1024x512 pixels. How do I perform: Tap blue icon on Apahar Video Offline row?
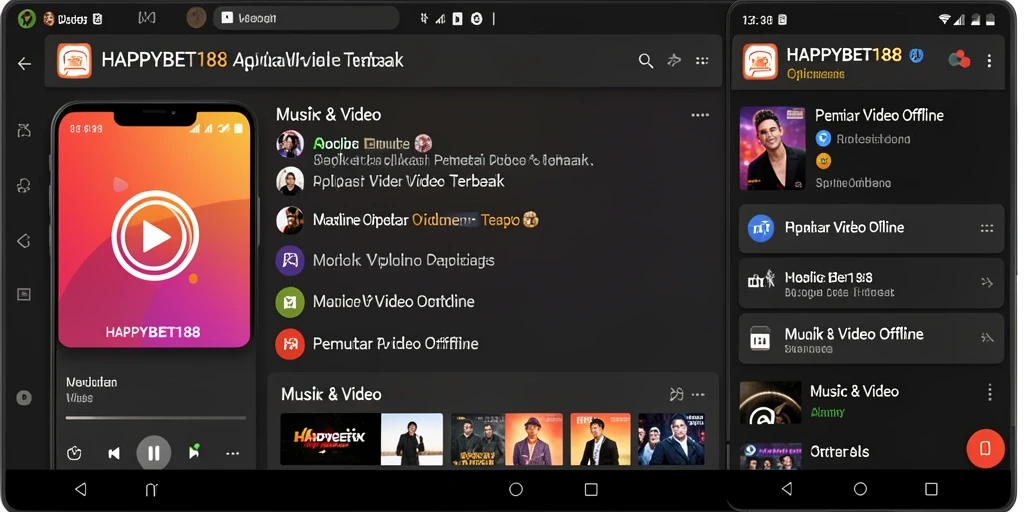tap(760, 228)
